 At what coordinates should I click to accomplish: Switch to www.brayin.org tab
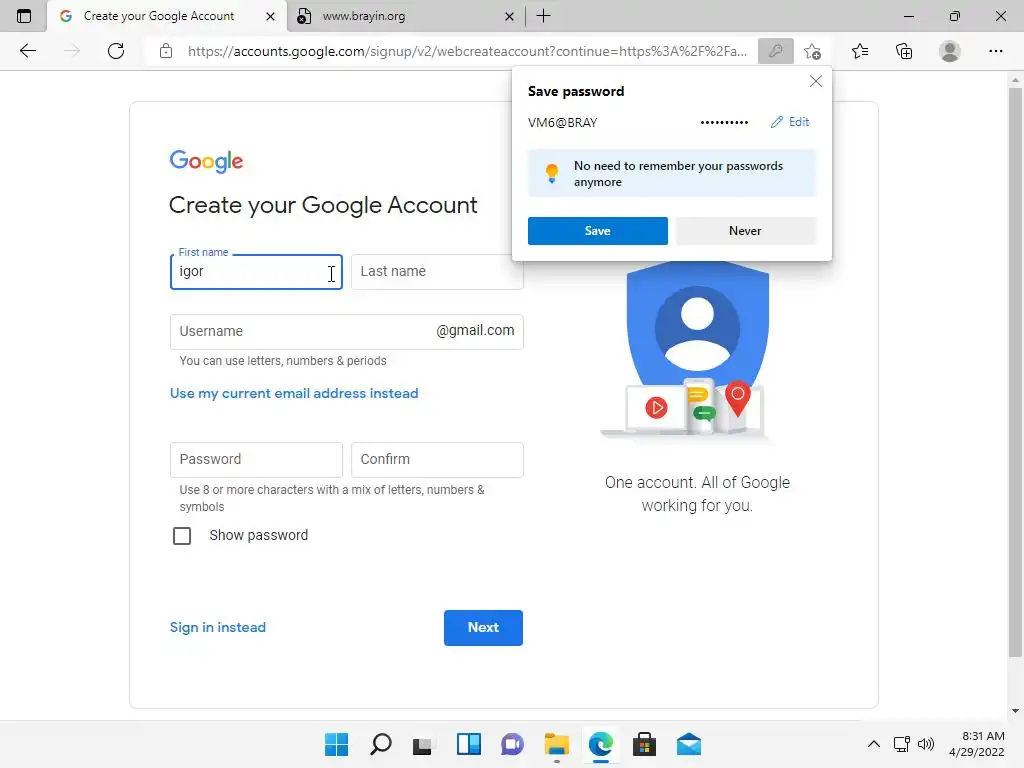364,16
